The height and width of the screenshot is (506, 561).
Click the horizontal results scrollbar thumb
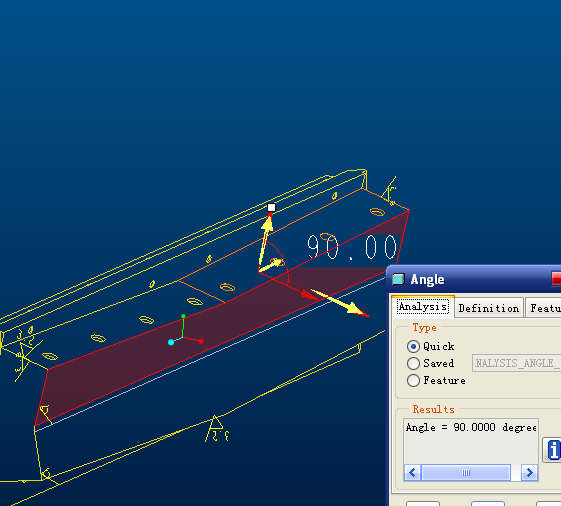(x=466, y=473)
